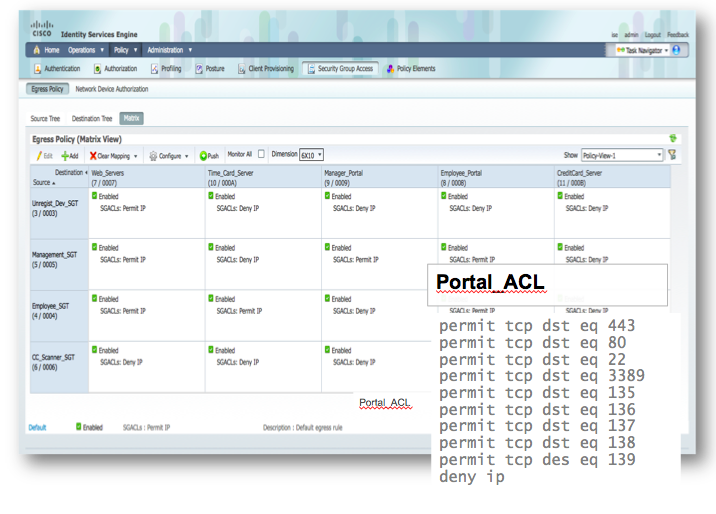
Task: Click the Add green plus icon
Action: 65,156
